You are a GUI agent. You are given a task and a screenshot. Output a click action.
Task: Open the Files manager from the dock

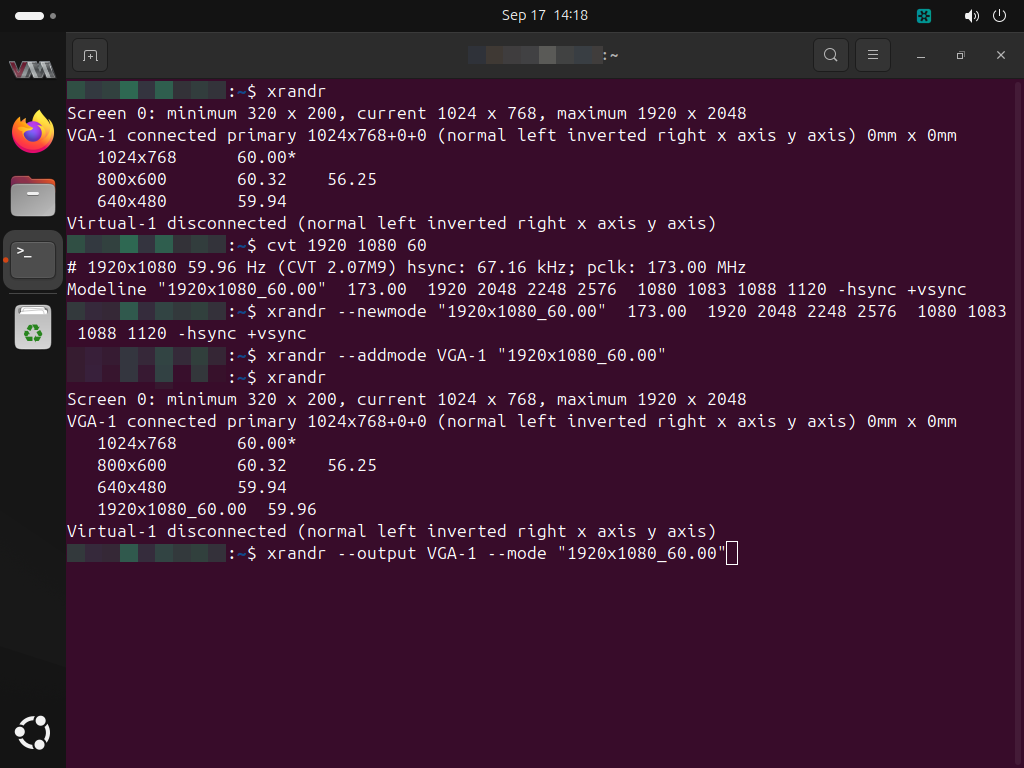(x=33, y=195)
